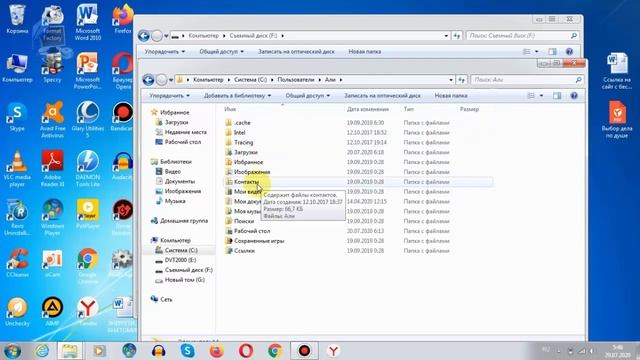Expand the view options arrow in front window
Viewport: 640px width, 360px height.
541,96
